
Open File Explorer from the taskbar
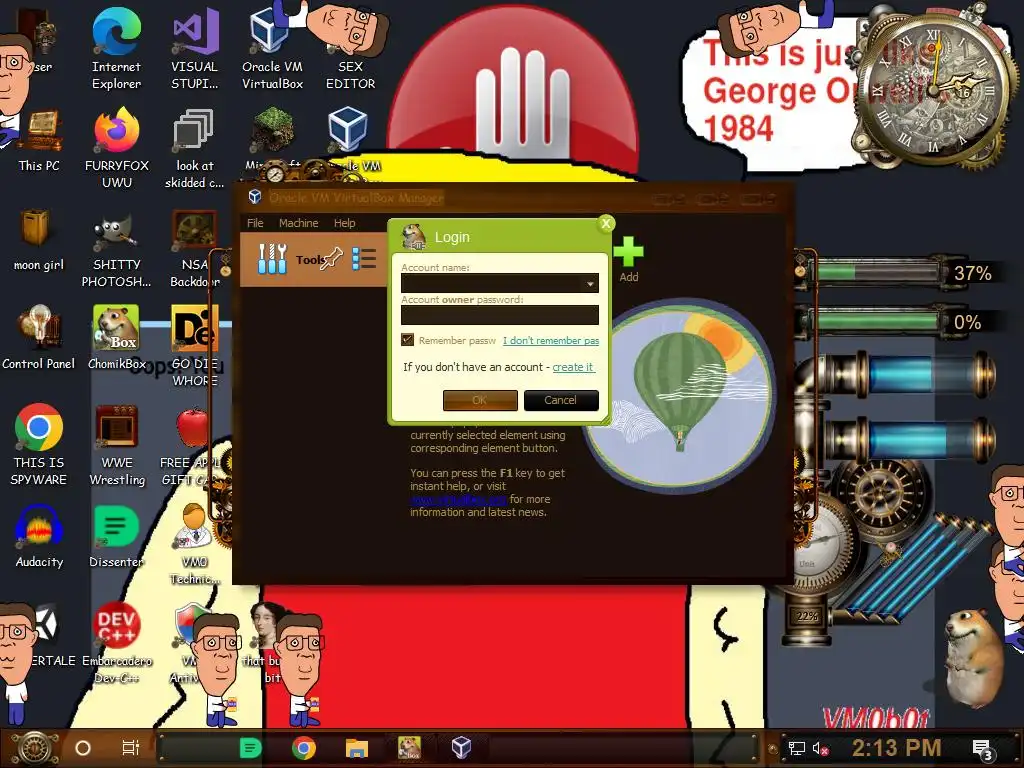(x=357, y=748)
